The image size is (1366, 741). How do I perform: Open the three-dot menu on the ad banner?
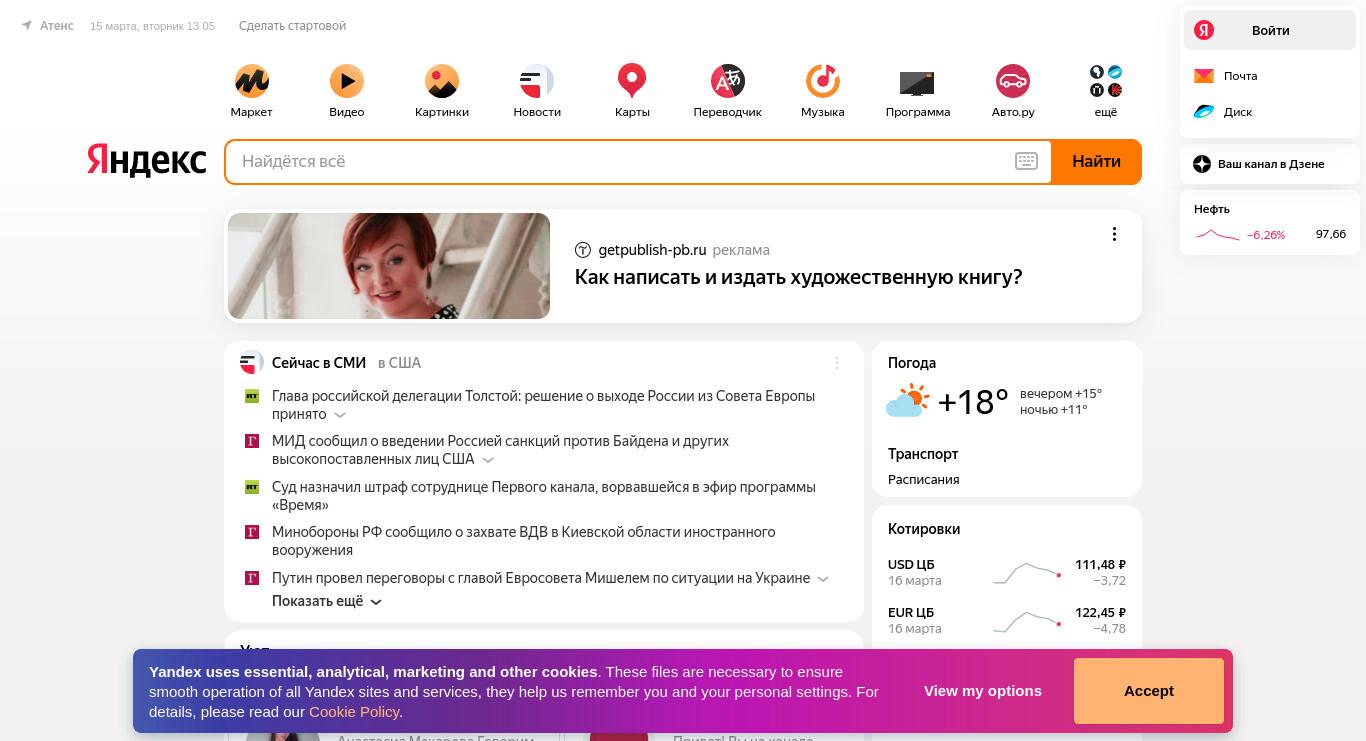[x=1114, y=234]
